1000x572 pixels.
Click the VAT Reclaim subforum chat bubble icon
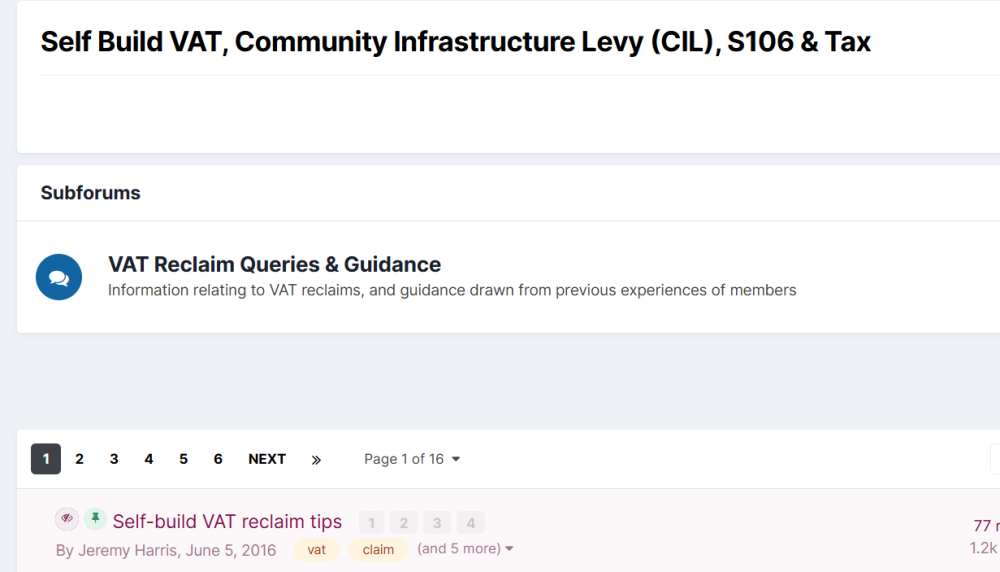tap(59, 277)
